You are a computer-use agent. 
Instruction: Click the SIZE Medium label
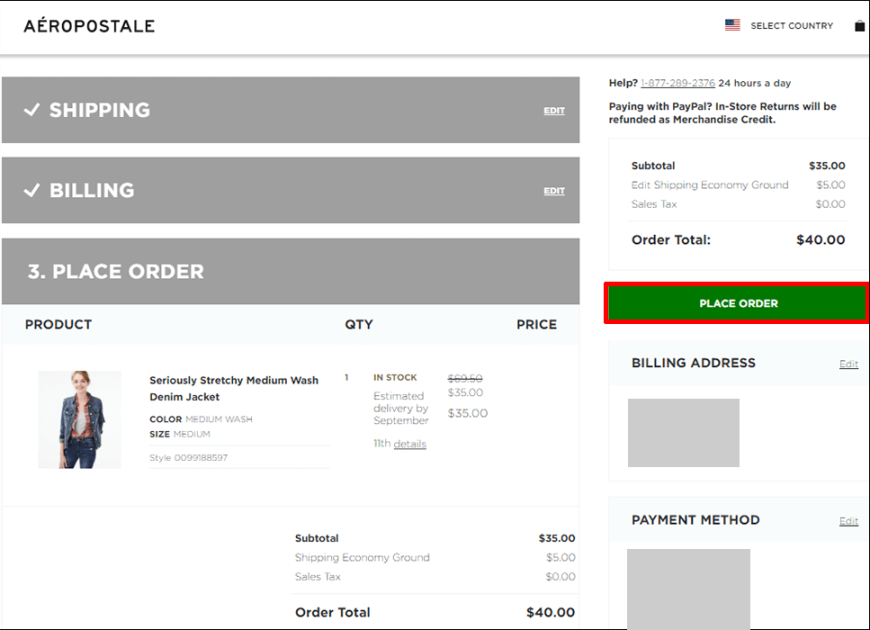point(180,434)
